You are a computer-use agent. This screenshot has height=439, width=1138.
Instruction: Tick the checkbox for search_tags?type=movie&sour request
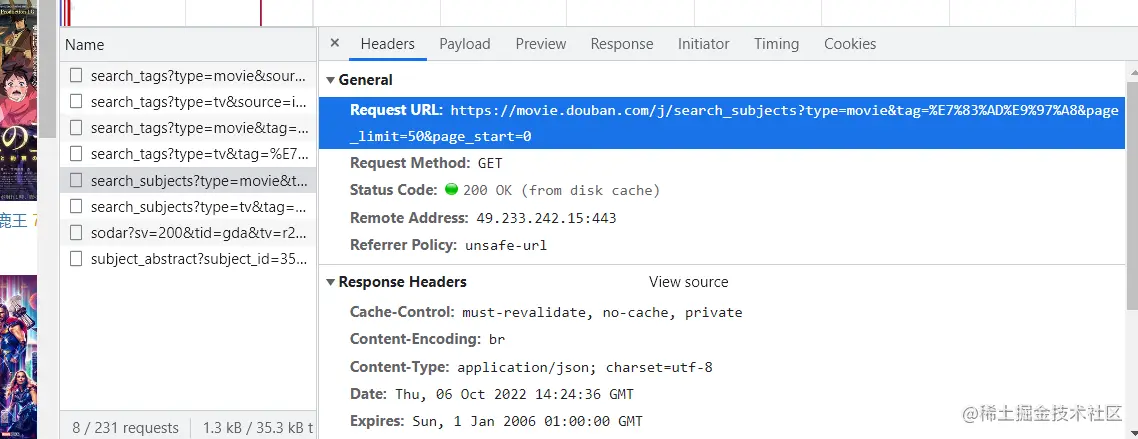click(76, 75)
